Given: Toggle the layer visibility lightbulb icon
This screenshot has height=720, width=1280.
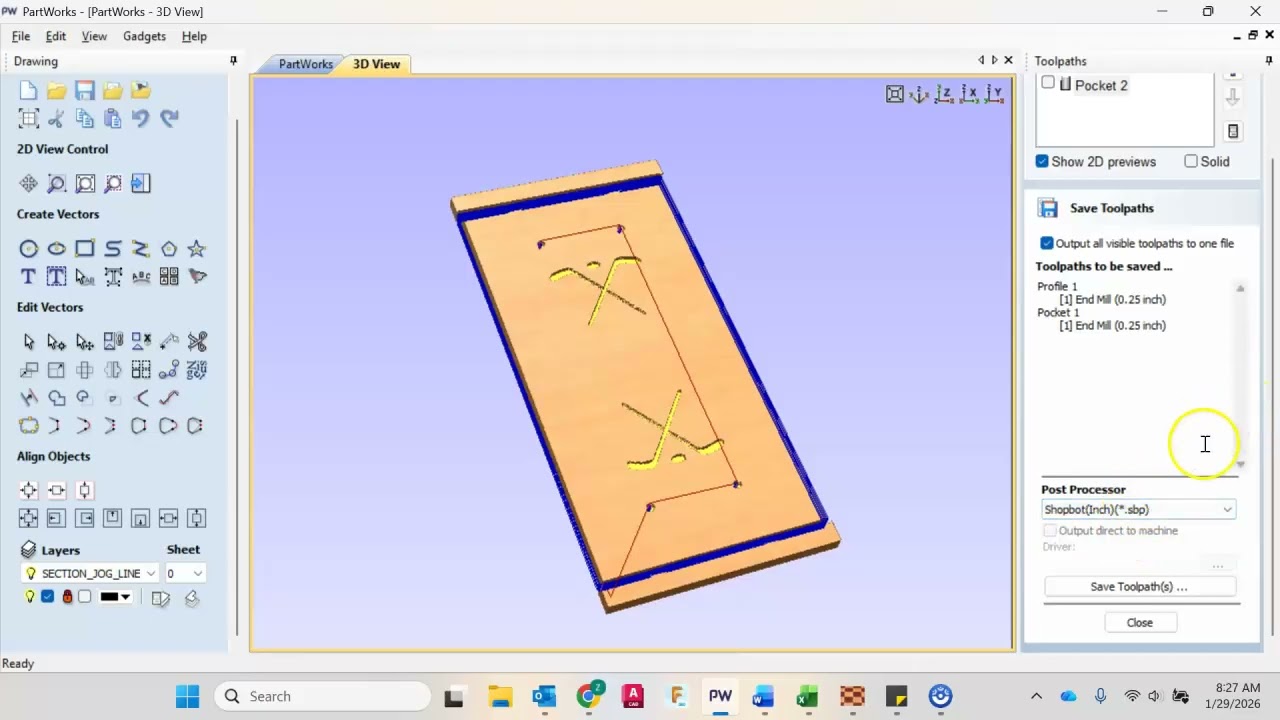Looking at the screenshot, I should click(x=30, y=597).
